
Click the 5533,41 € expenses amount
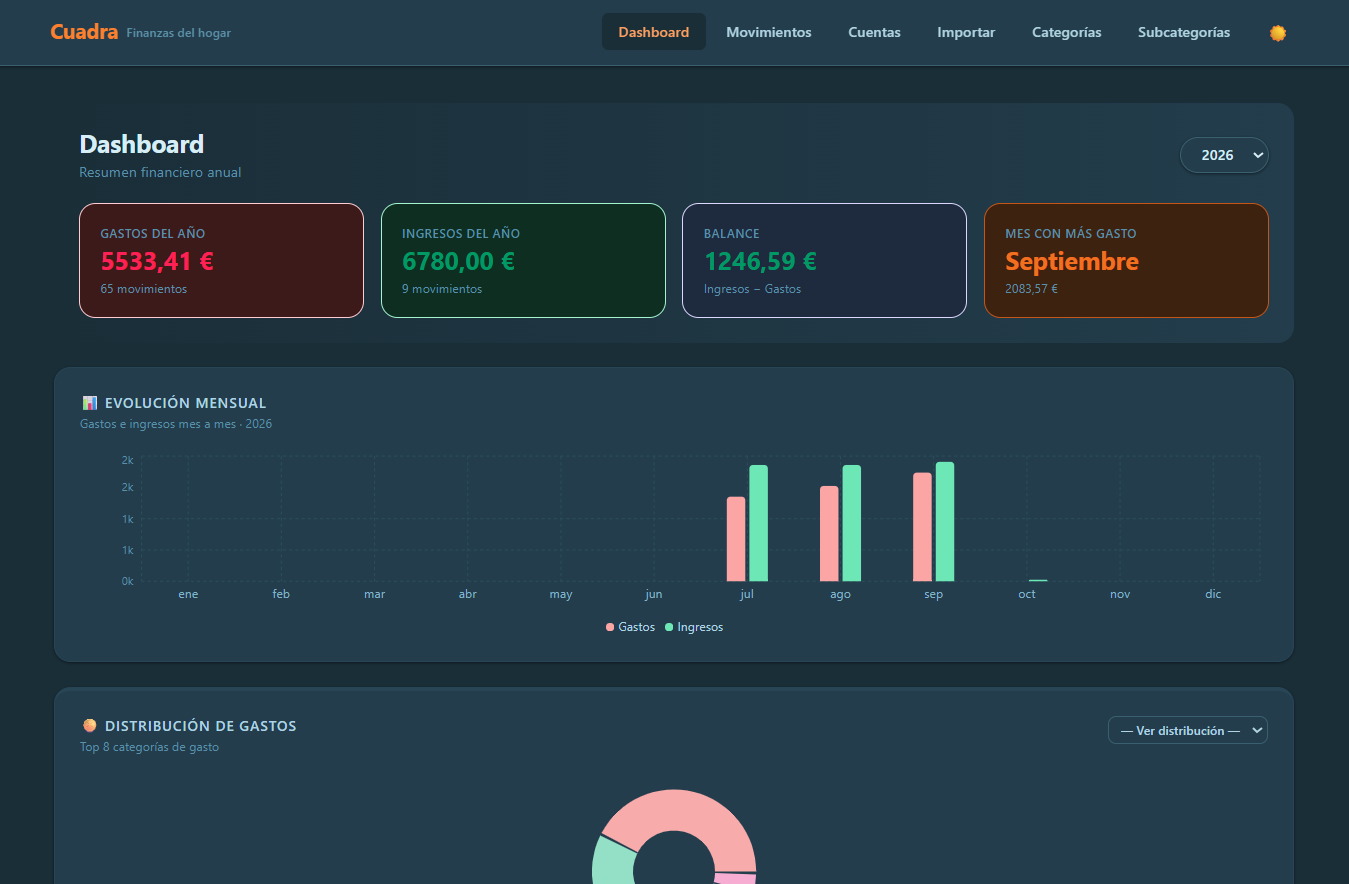(x=157, y=261)
